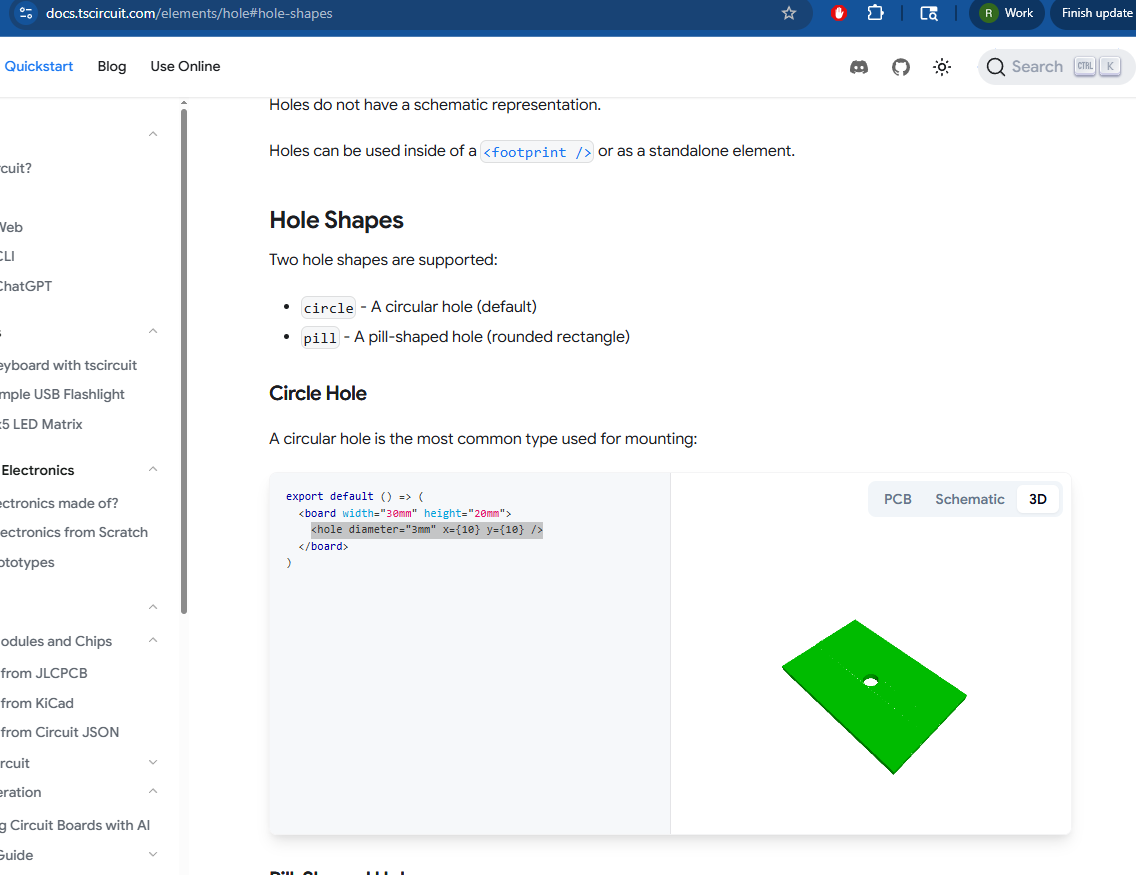Open 'Electronics from Scratch' sidebar link
Viewport: 1136px width, 875px height.
[74, 532]
